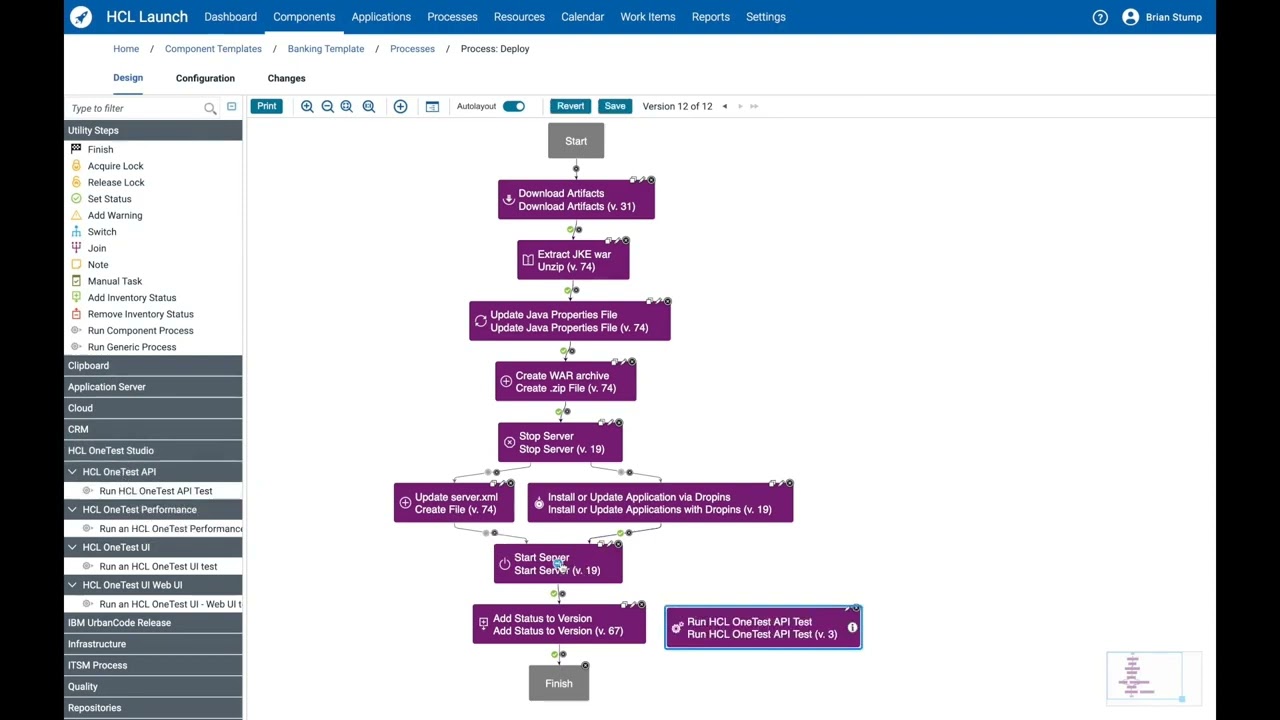Select the Finish node on the canvas
Image resolution: width=1280 pixels, height=720 pixels.
[x=559, y=684]
